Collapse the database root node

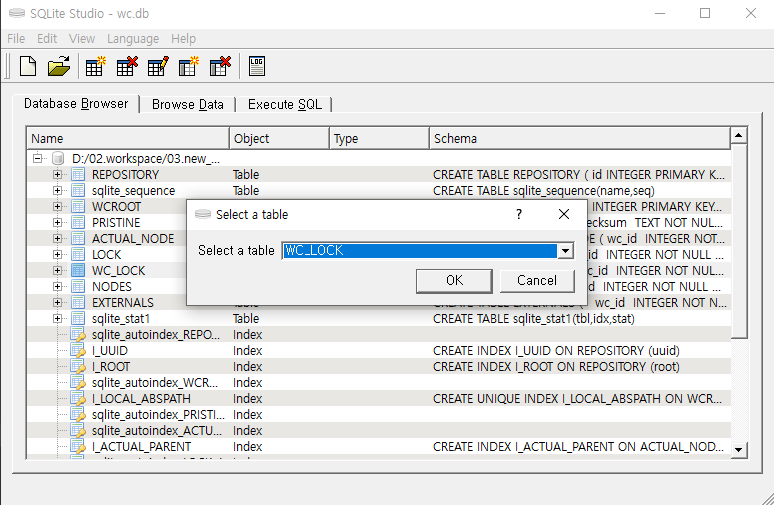(38, 158)
